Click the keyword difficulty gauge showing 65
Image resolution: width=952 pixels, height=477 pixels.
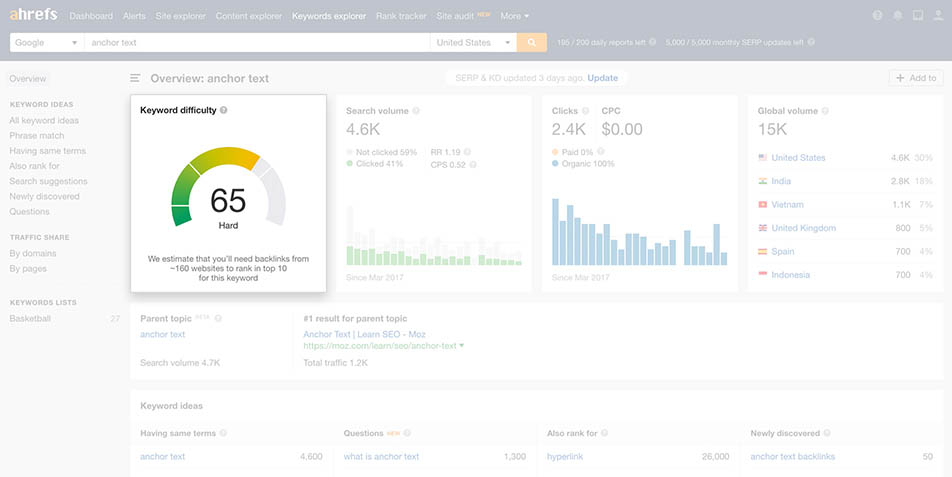228,188
